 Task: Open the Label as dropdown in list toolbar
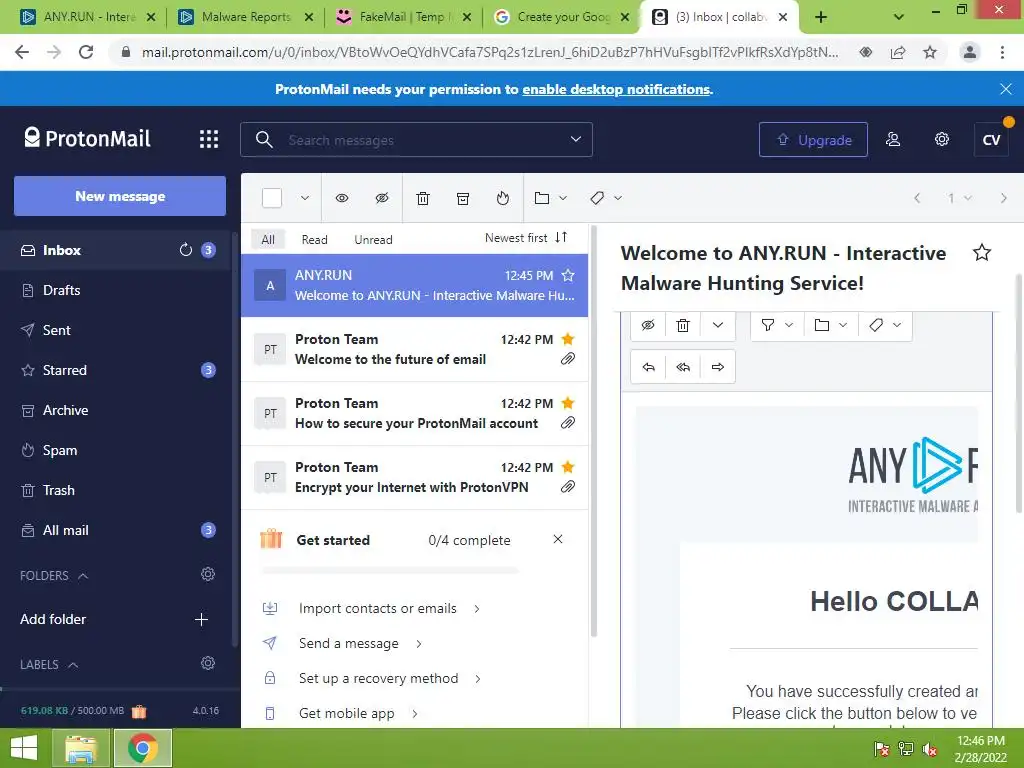tap(605, 198)
